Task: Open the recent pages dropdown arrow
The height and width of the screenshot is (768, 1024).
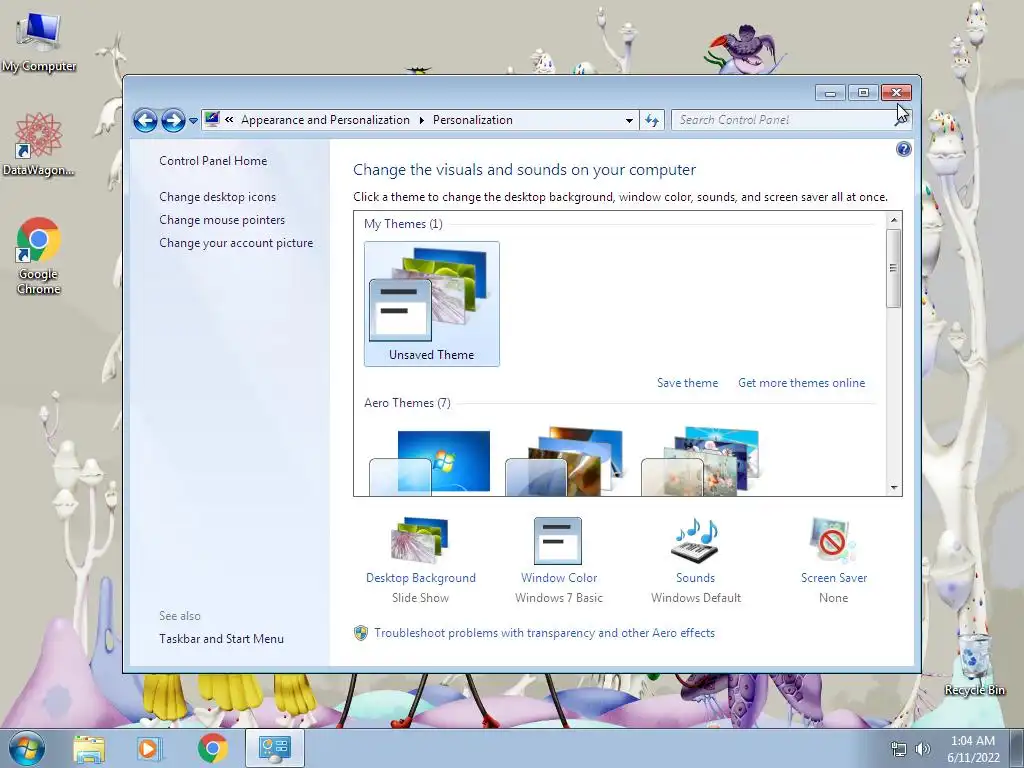Action: pos(193,121)
